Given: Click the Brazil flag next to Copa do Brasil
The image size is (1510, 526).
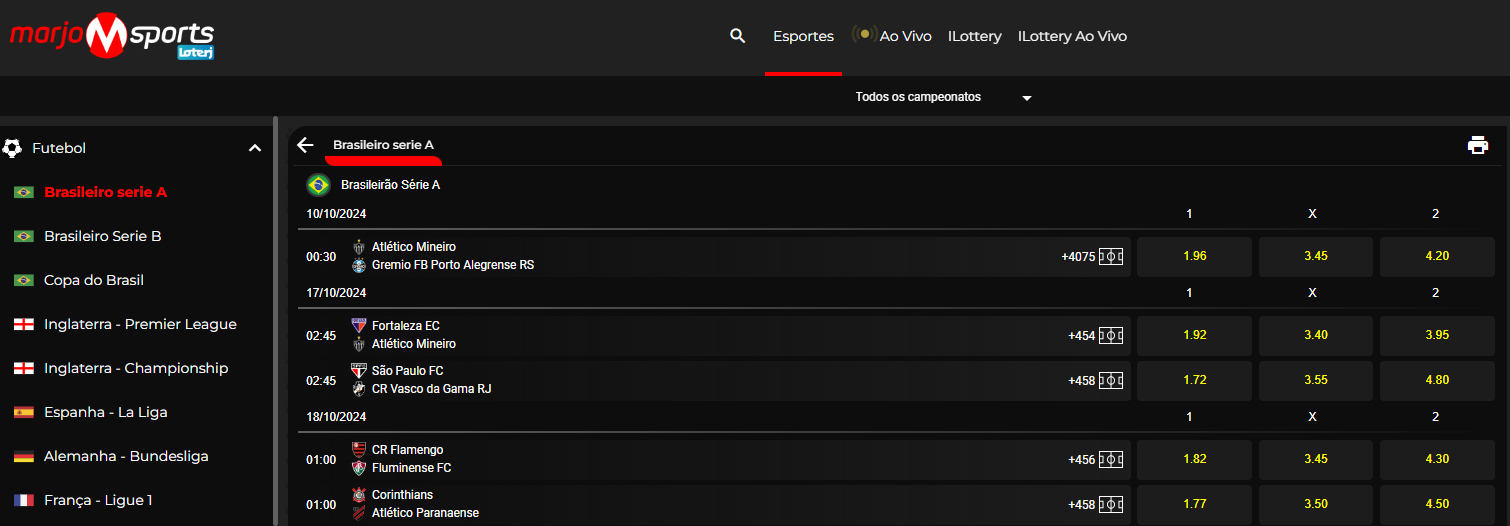Looking at the screenshot, I should [24, 280].
